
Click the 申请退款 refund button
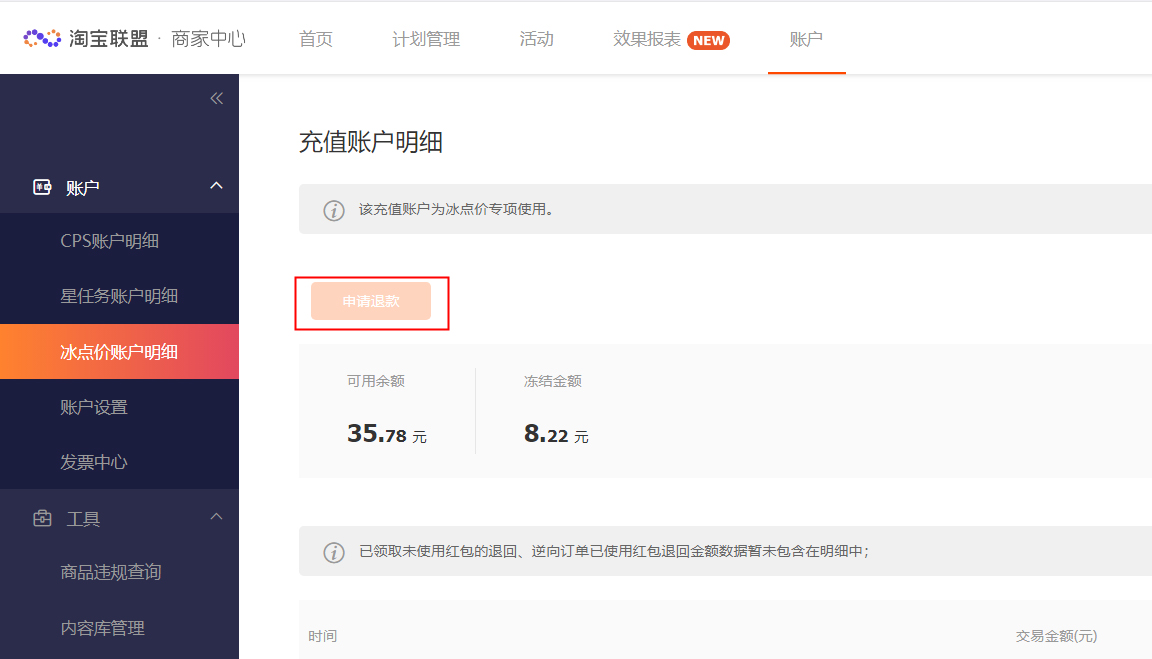[x=372, y=301]
